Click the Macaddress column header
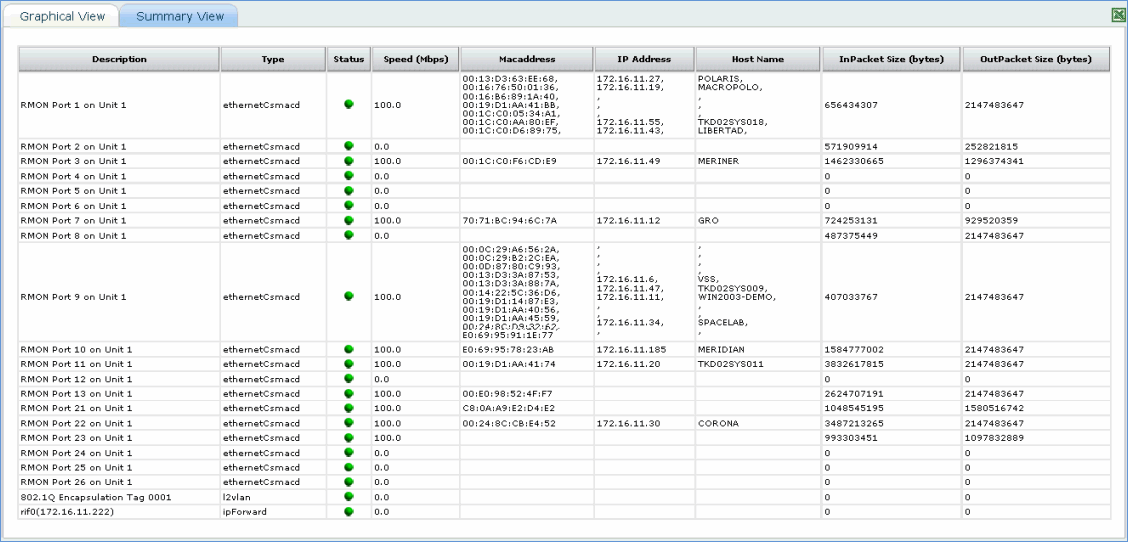The width and height of the screenshot is (1128, 542). (526, 59)
